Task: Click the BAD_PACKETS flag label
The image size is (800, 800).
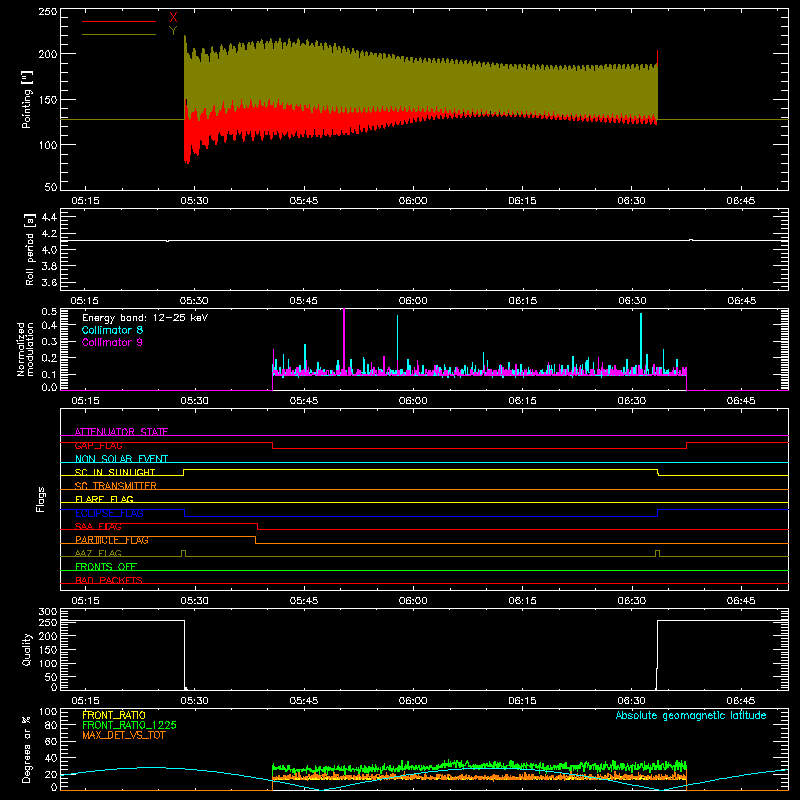Action: pos(109,580)
